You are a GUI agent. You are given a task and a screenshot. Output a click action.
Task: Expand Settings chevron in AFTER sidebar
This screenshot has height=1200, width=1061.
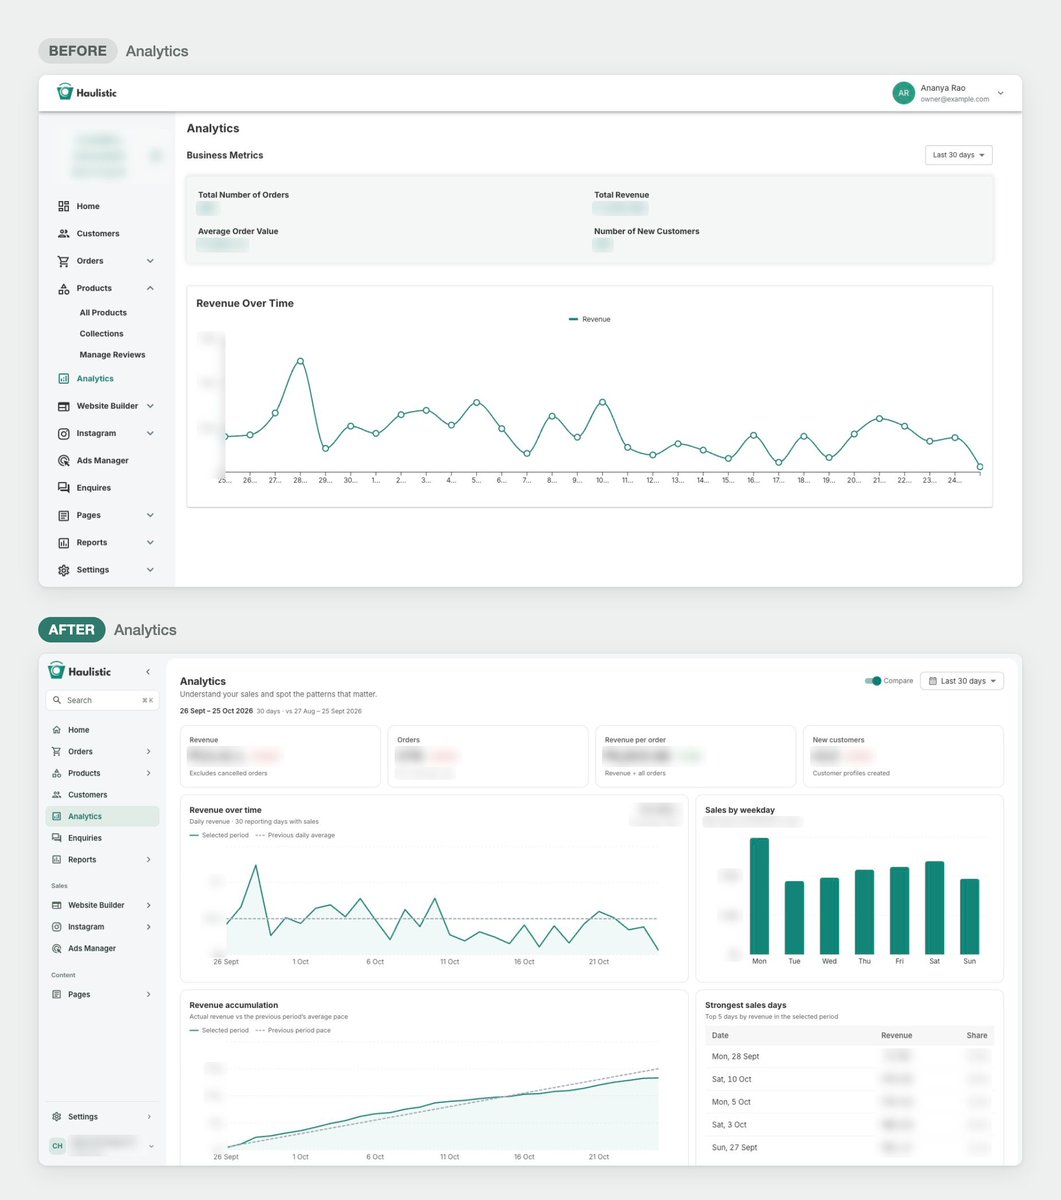[x=149, y=1117]
